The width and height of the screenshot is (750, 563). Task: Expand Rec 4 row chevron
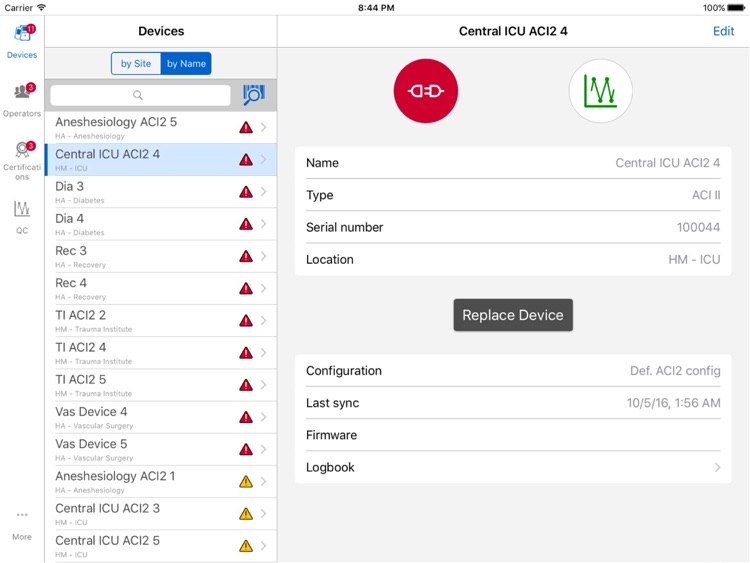264,288
